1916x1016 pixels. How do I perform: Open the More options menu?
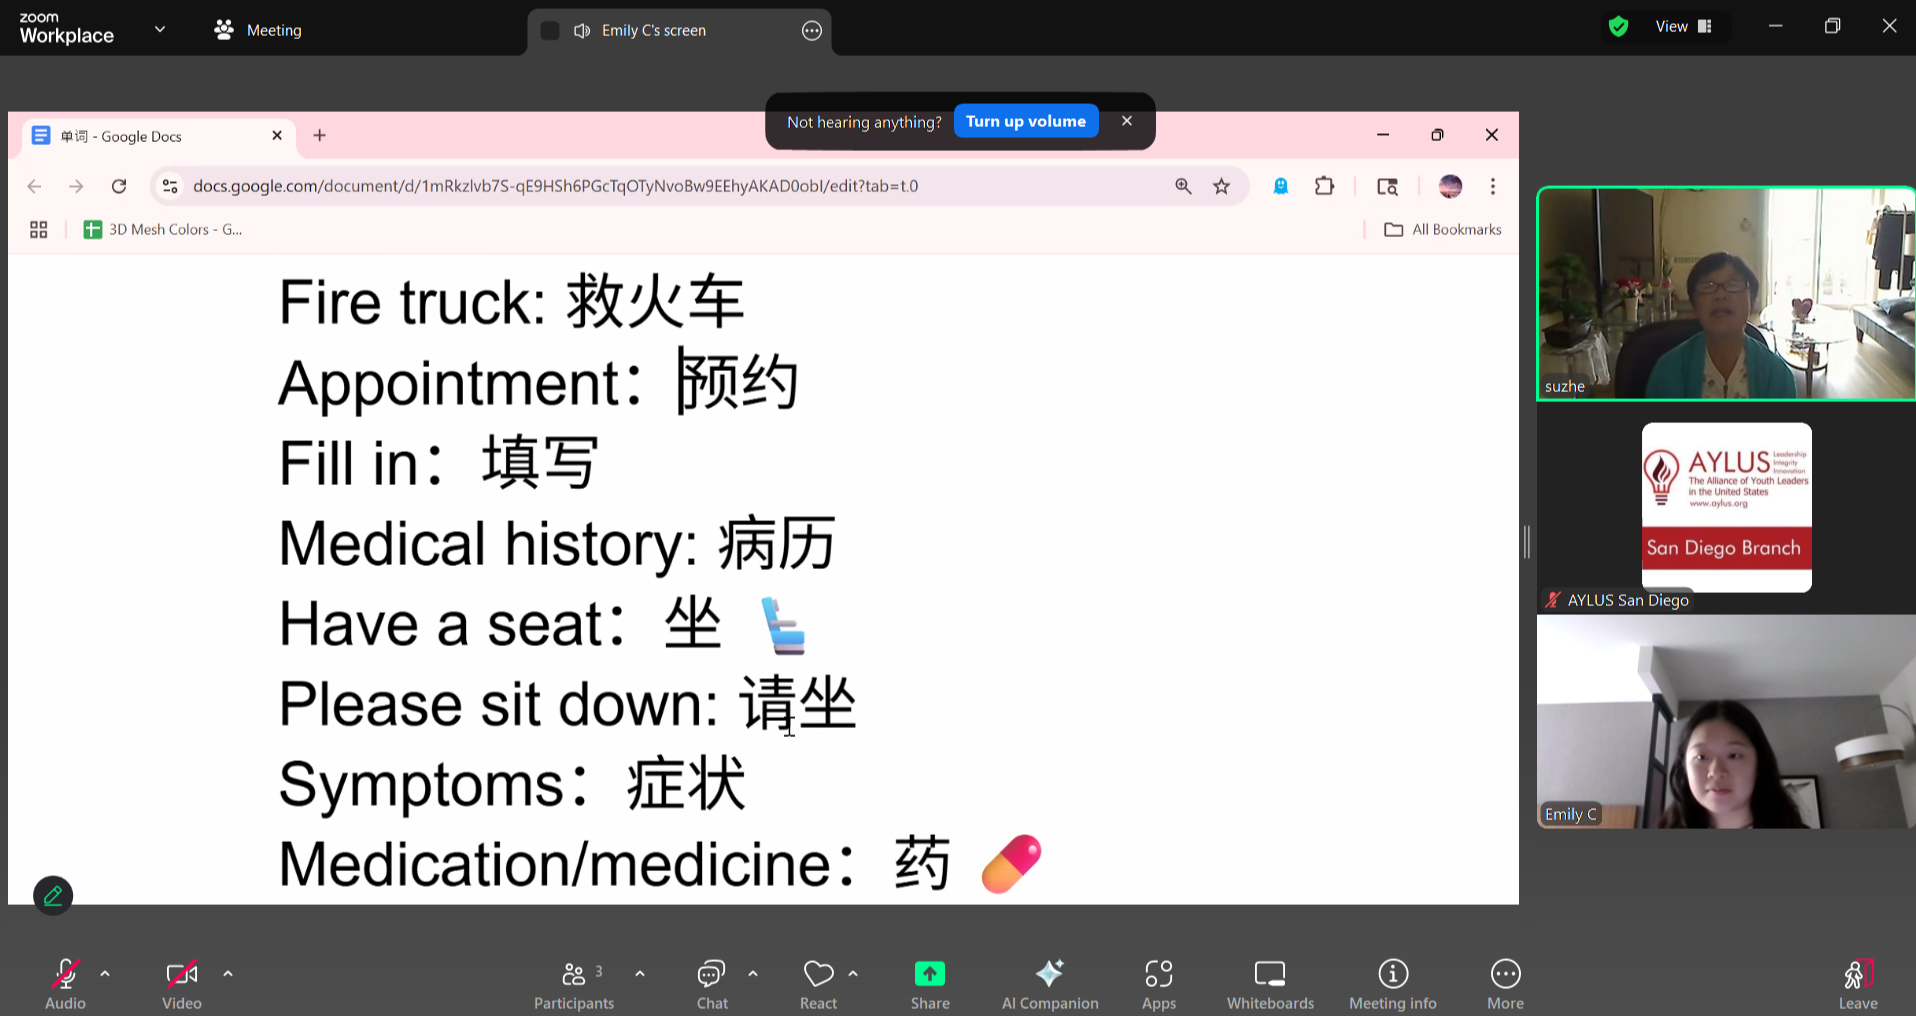(1505, 983)
